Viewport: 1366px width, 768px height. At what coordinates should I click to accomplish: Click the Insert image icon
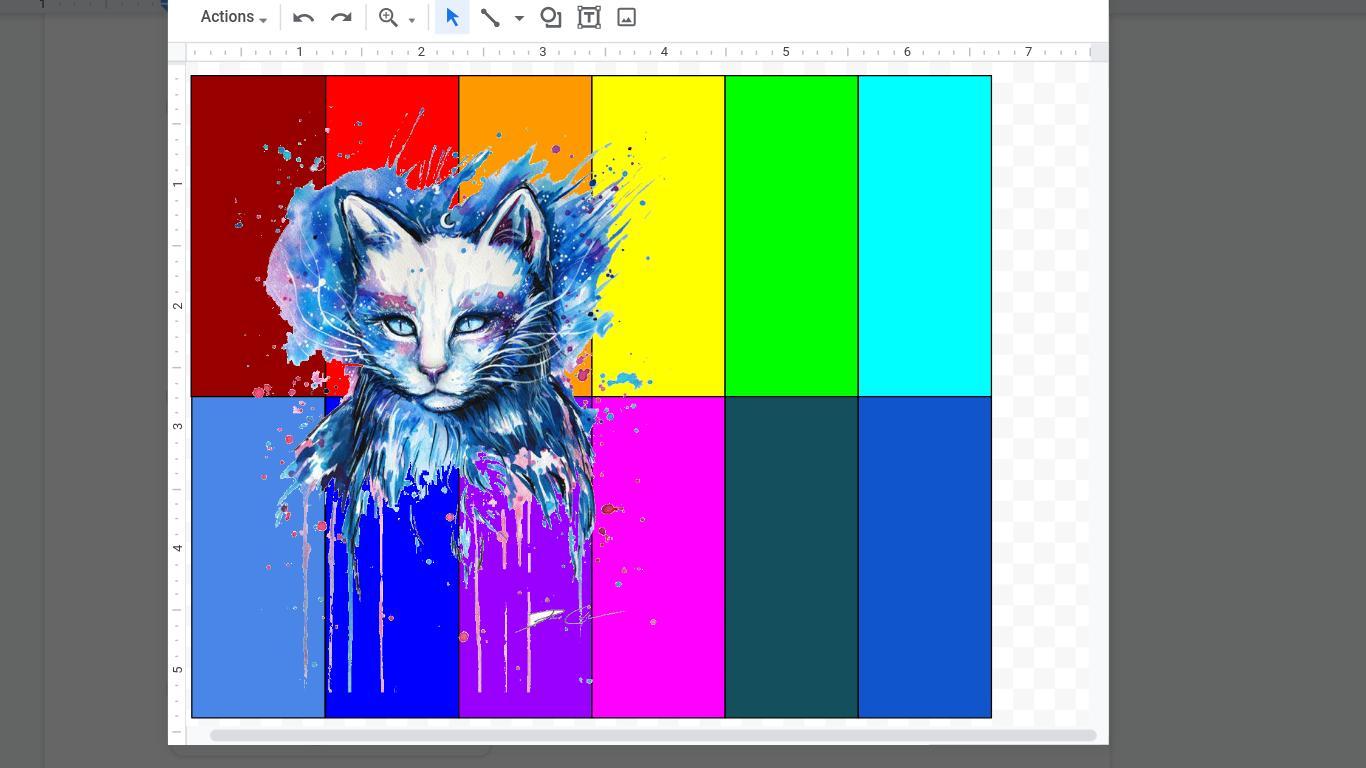pyautogui.click(x=627, y=18)
